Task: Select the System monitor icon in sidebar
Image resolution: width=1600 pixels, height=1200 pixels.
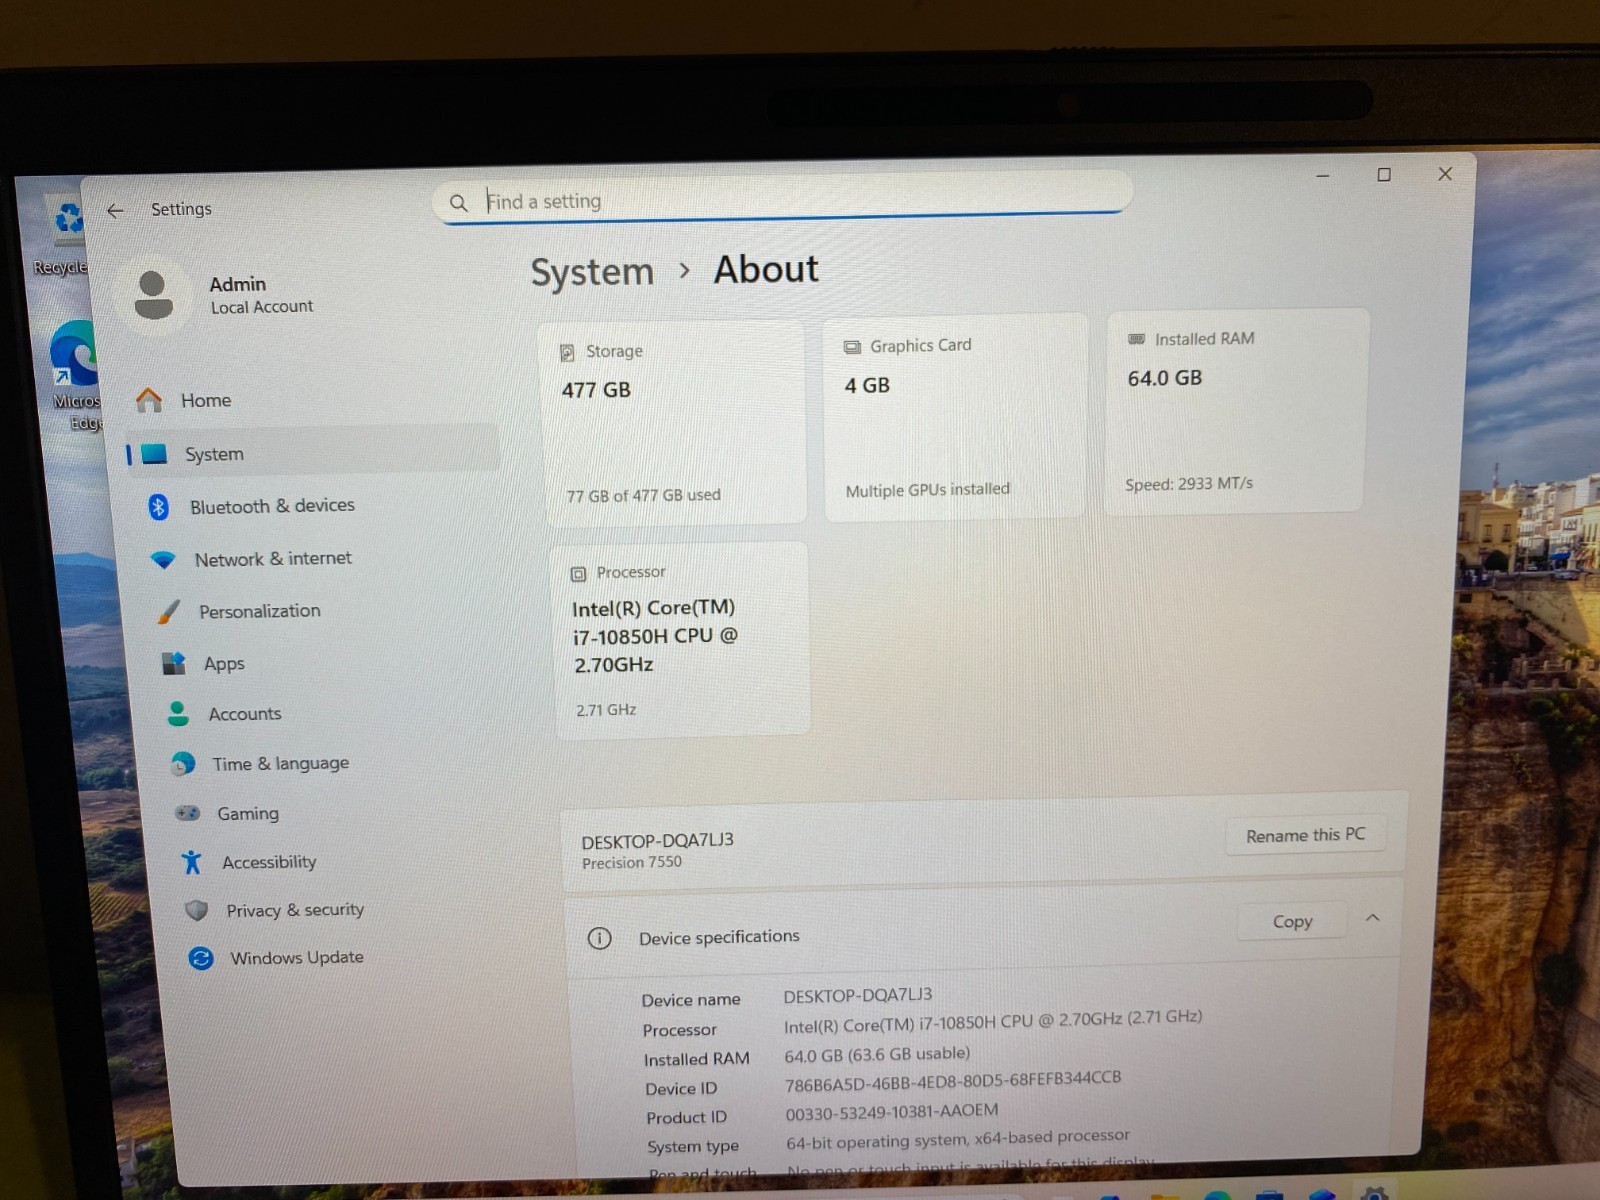Action: 154,454
